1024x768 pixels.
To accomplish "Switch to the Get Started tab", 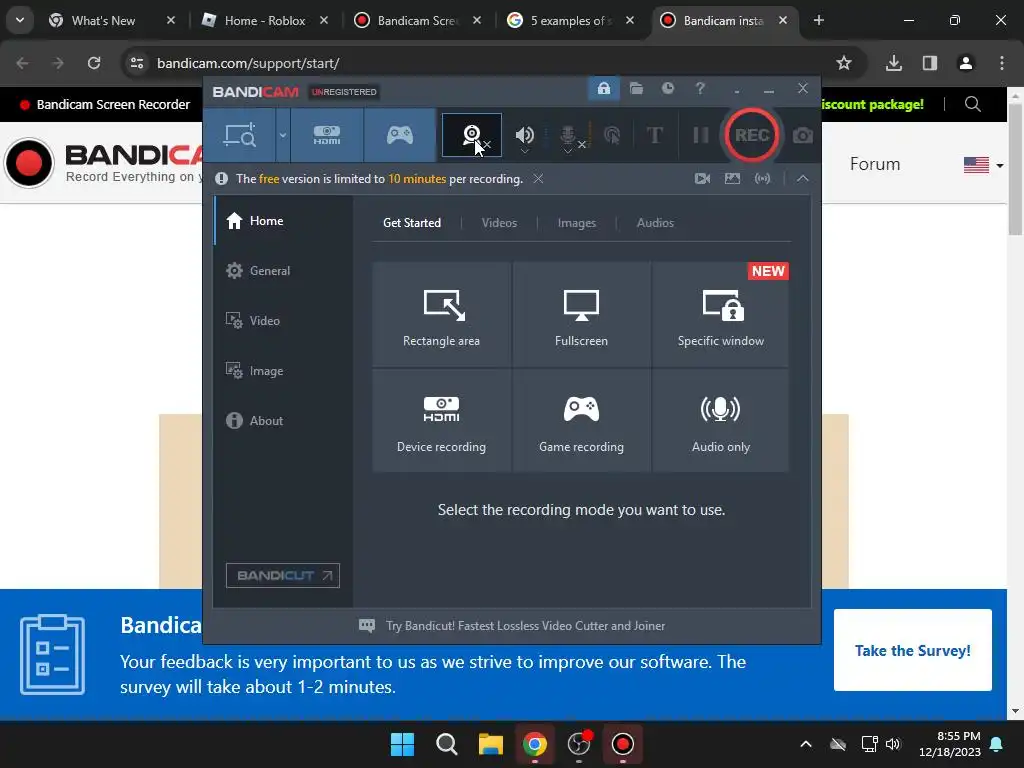I will click(411, 223).
